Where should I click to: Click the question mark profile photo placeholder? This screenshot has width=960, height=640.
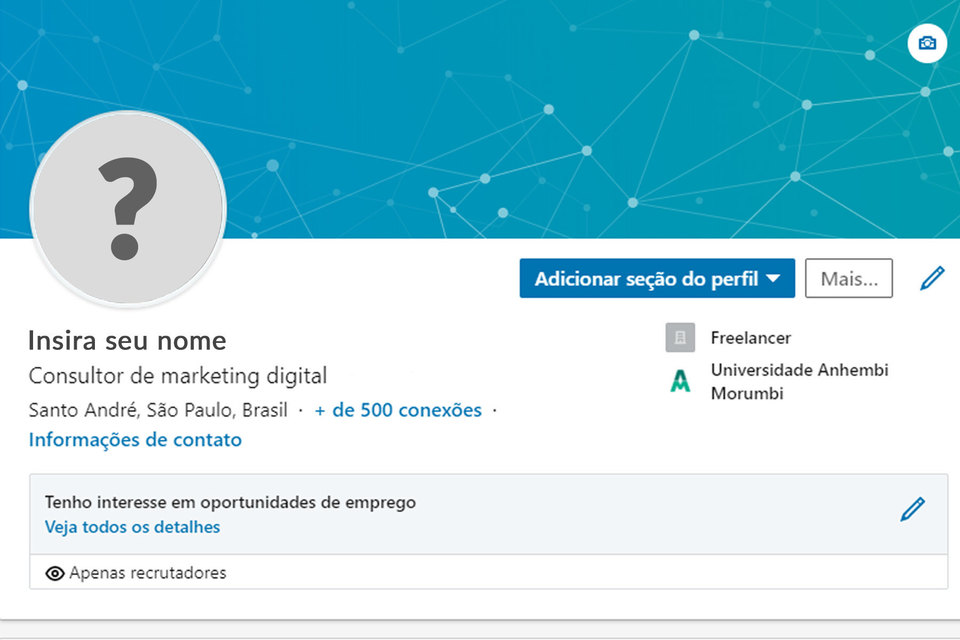tap(128, 208)
